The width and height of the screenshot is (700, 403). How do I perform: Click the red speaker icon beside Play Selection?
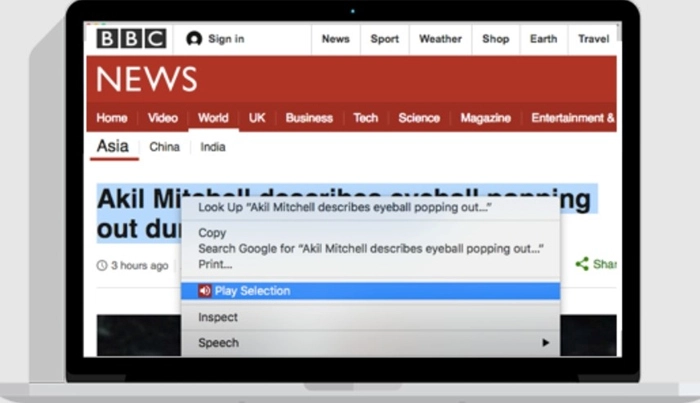click(x=204, y=291)
